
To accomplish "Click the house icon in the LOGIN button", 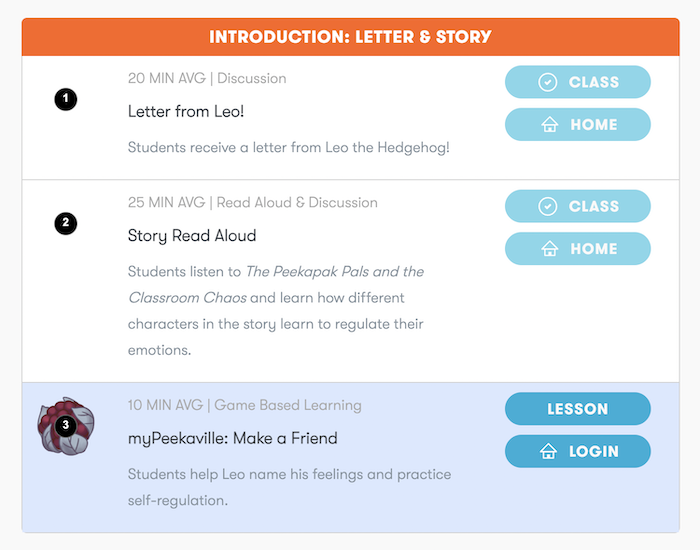I will point(548,451).
